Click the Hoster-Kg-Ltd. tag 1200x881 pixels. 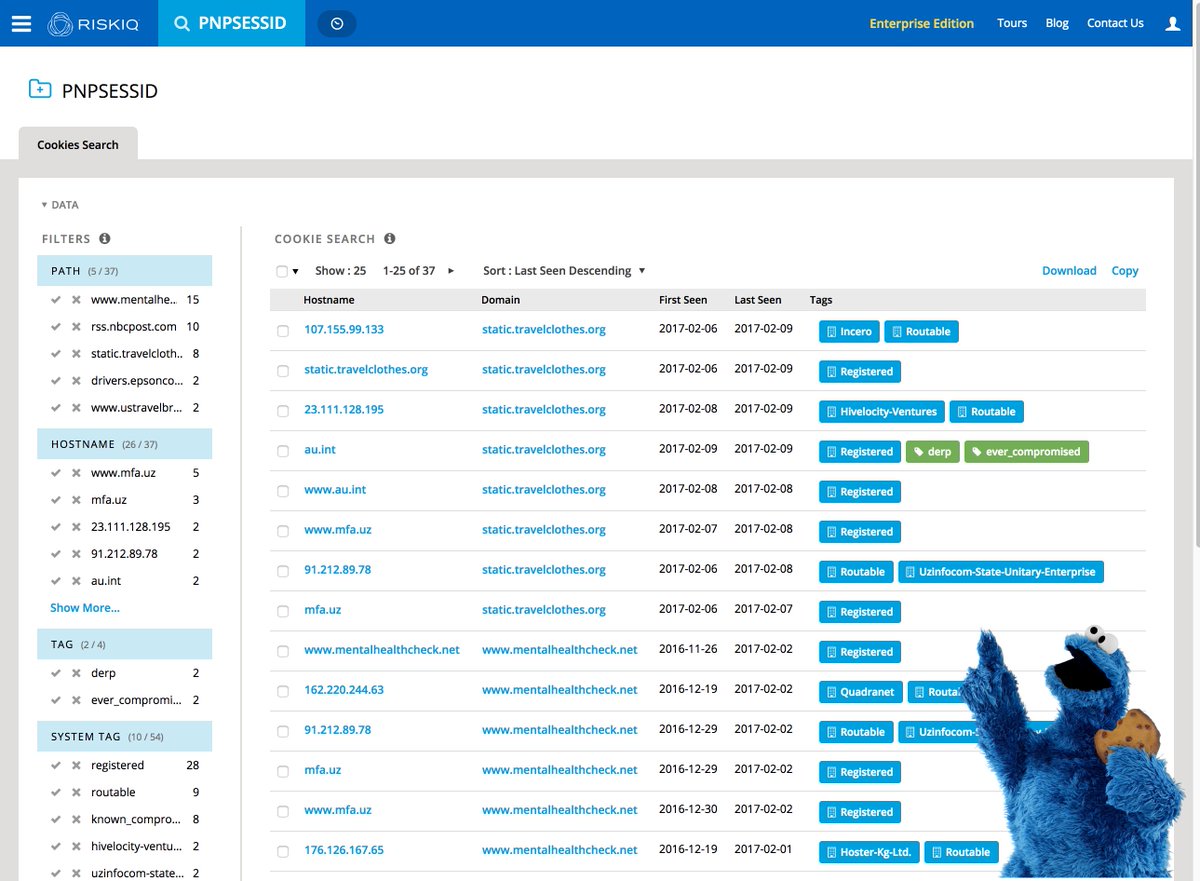(x=869, y=852)
